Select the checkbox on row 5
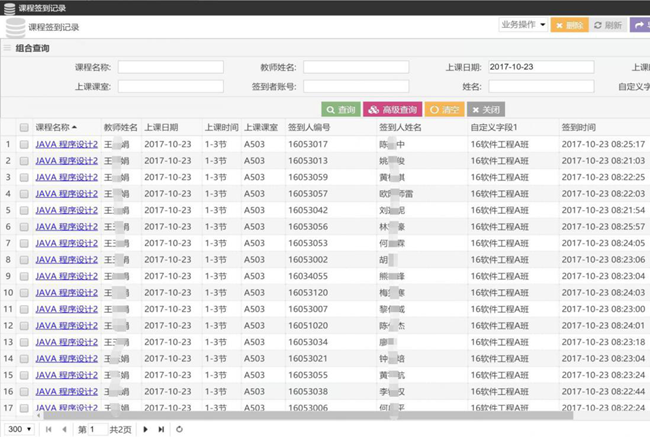 coord(24,210)
